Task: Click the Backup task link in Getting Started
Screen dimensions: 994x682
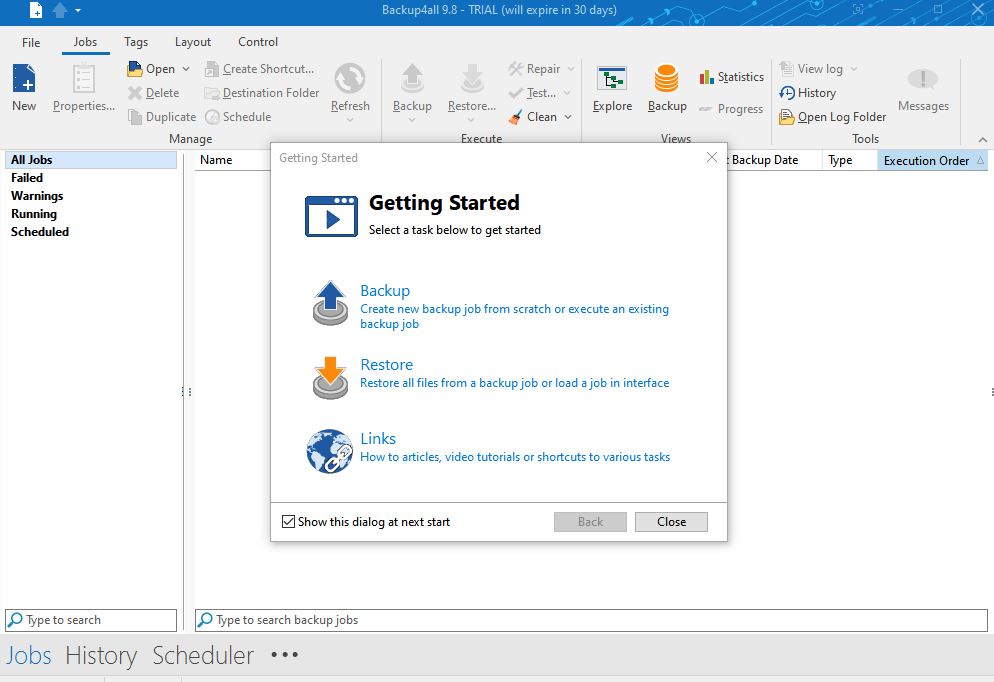Action: click(385, 290)
